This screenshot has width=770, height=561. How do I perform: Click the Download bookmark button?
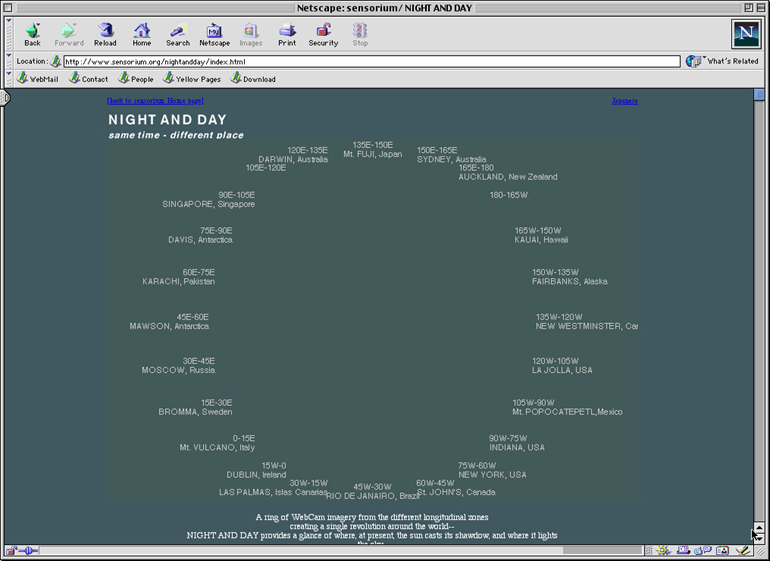click(253, 79)
